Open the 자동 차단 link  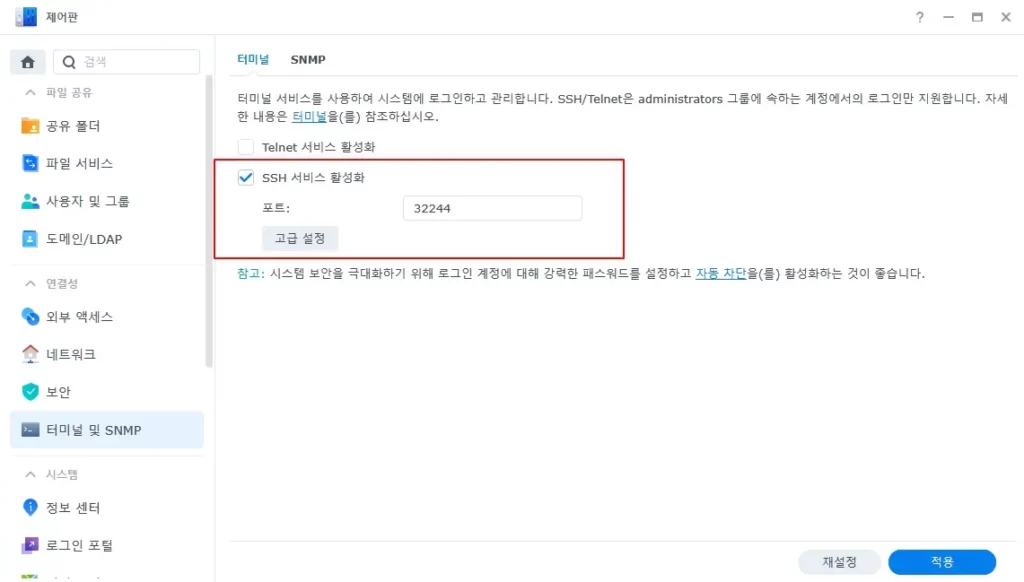[x=720, y=273]
